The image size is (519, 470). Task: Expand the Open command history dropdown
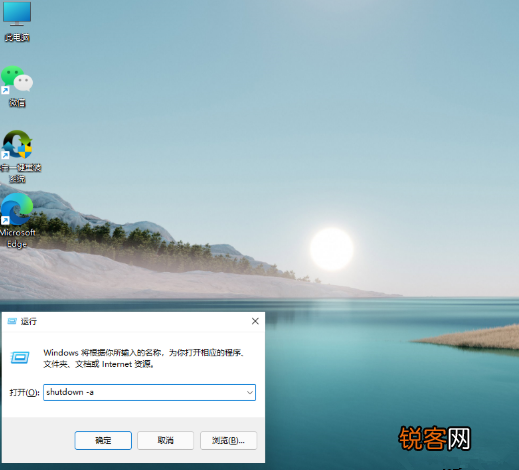tap(250, 392)
